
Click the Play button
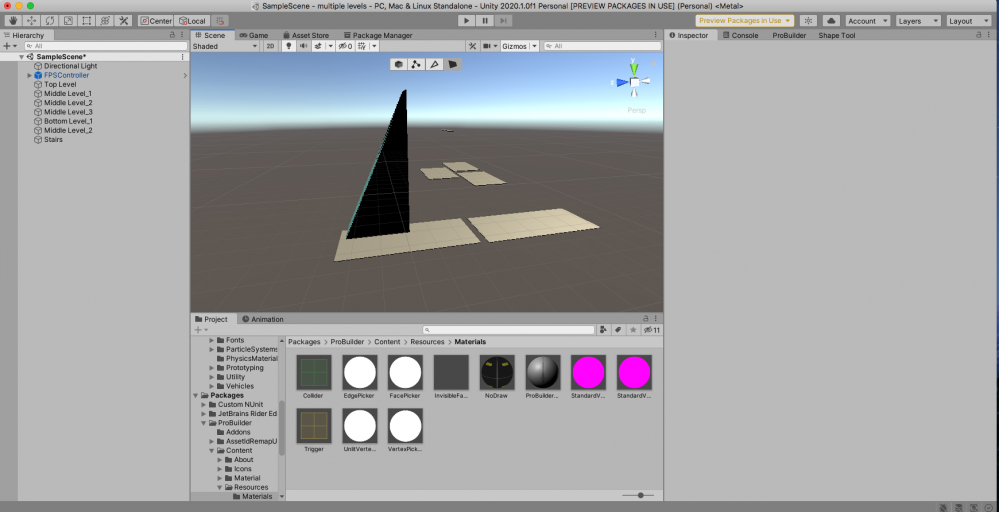tap(466, 21)
